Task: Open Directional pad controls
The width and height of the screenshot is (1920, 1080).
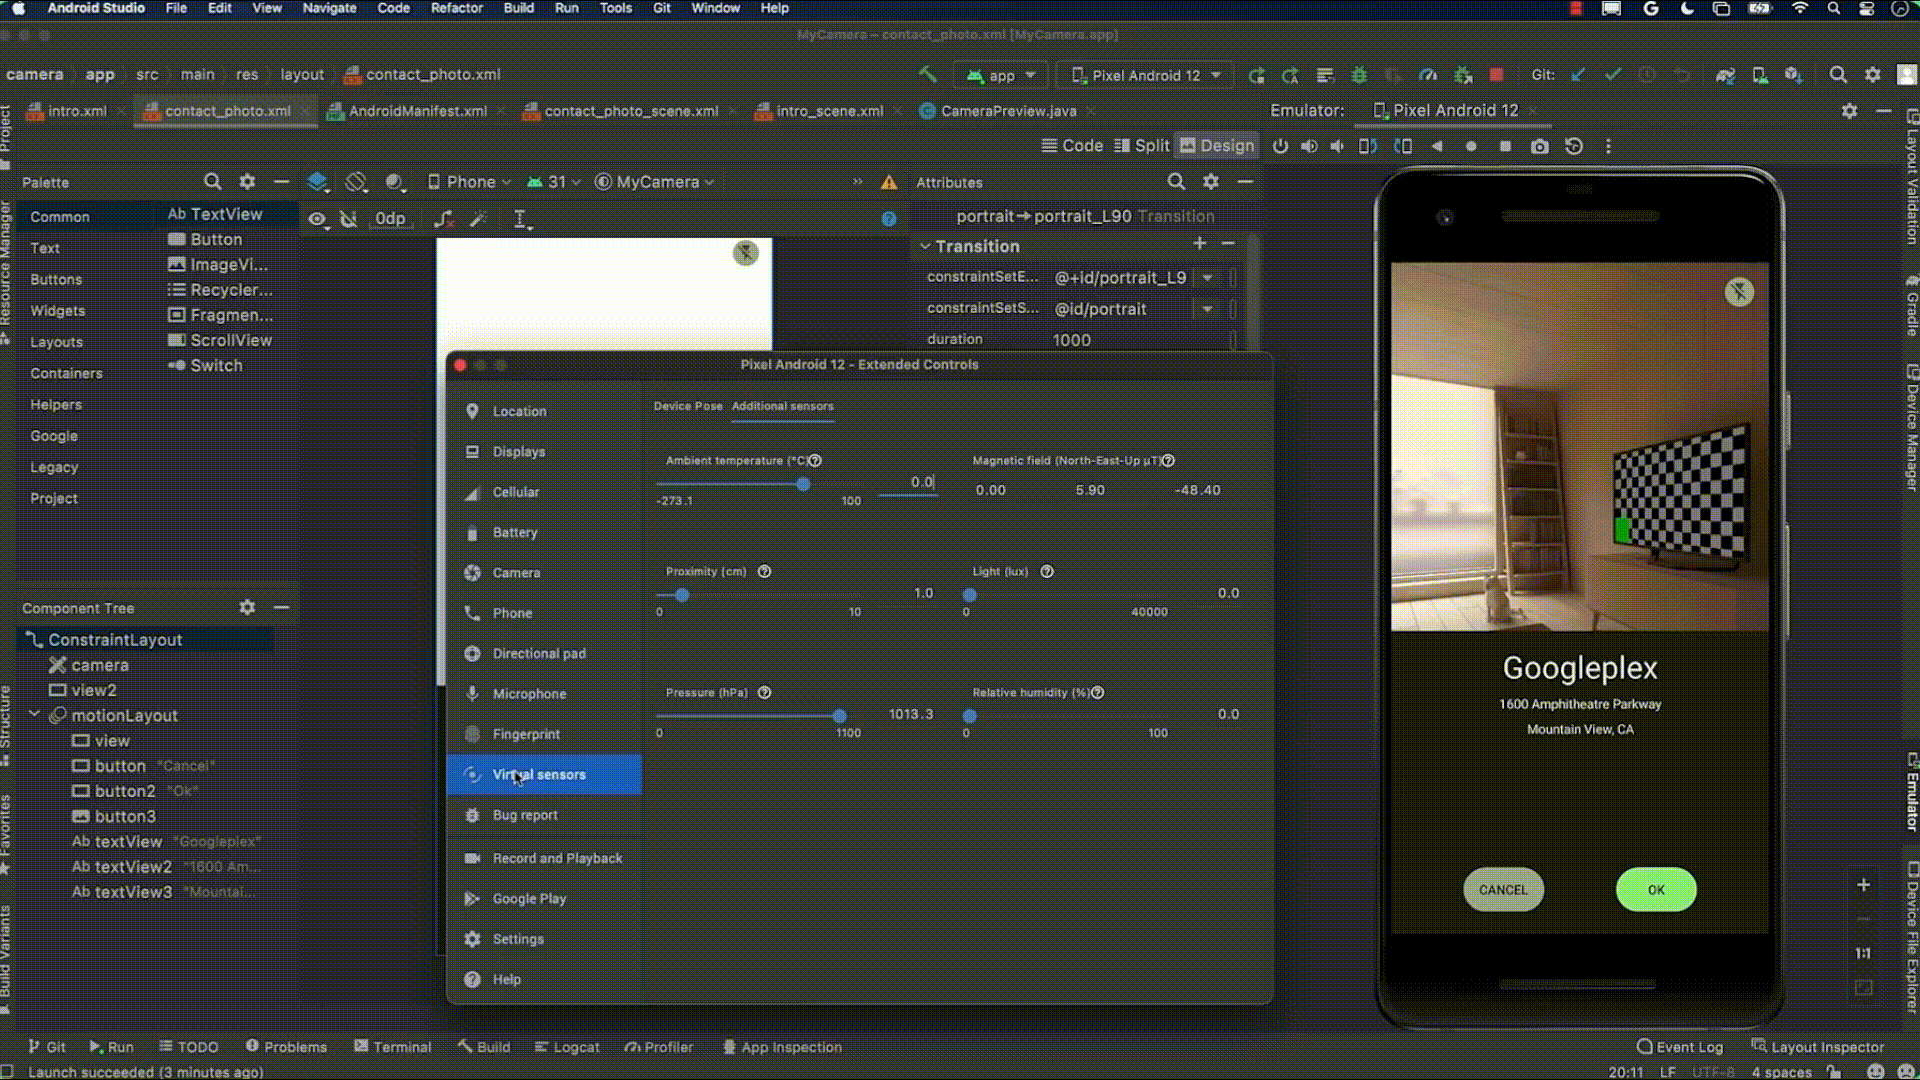Action: click(544, 654)
